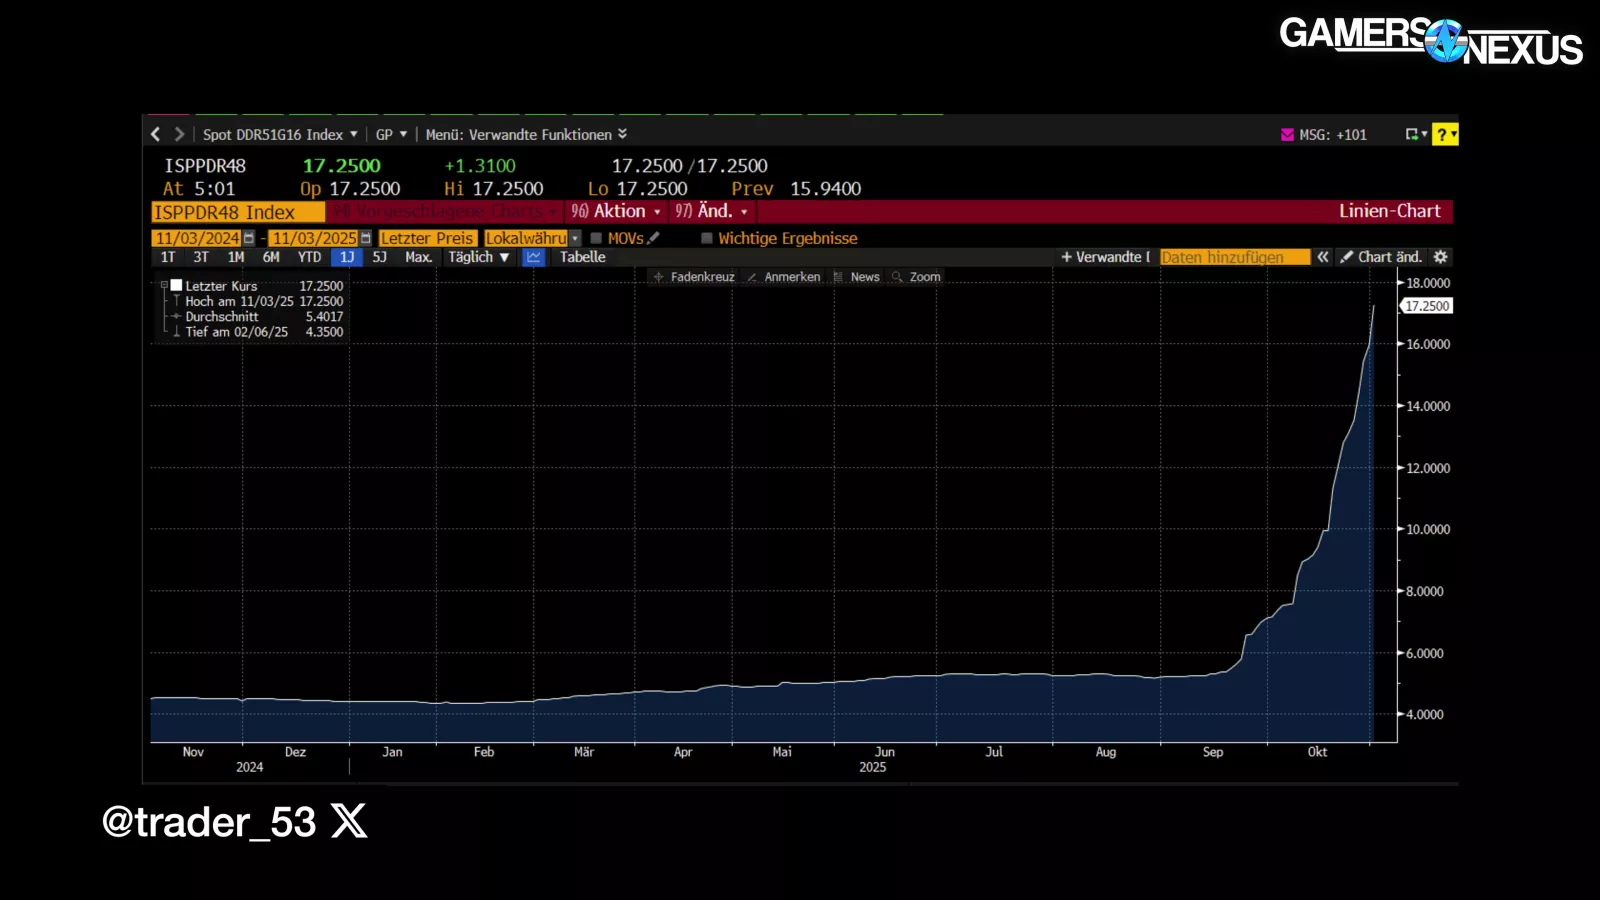Screen dimensions: 1600x900
Task: Click the Chart änd. button
Action: [1381, 257]
